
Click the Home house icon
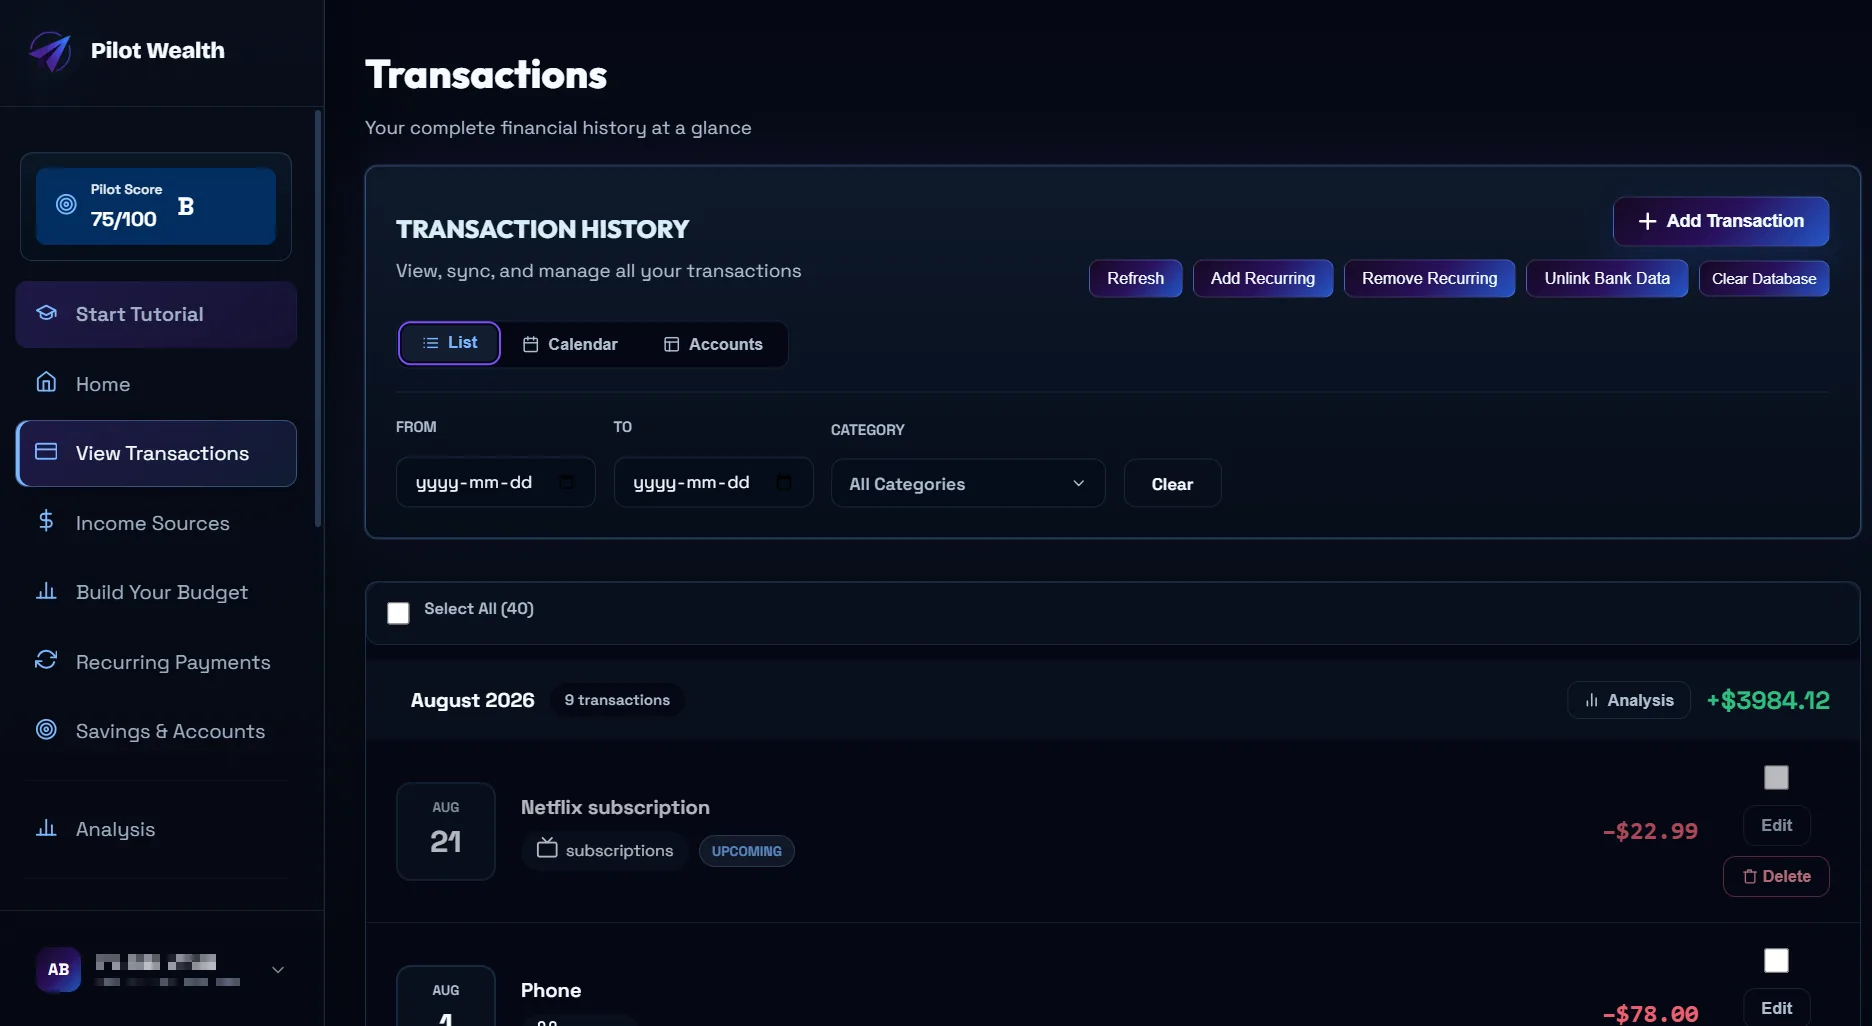[46, 382]
